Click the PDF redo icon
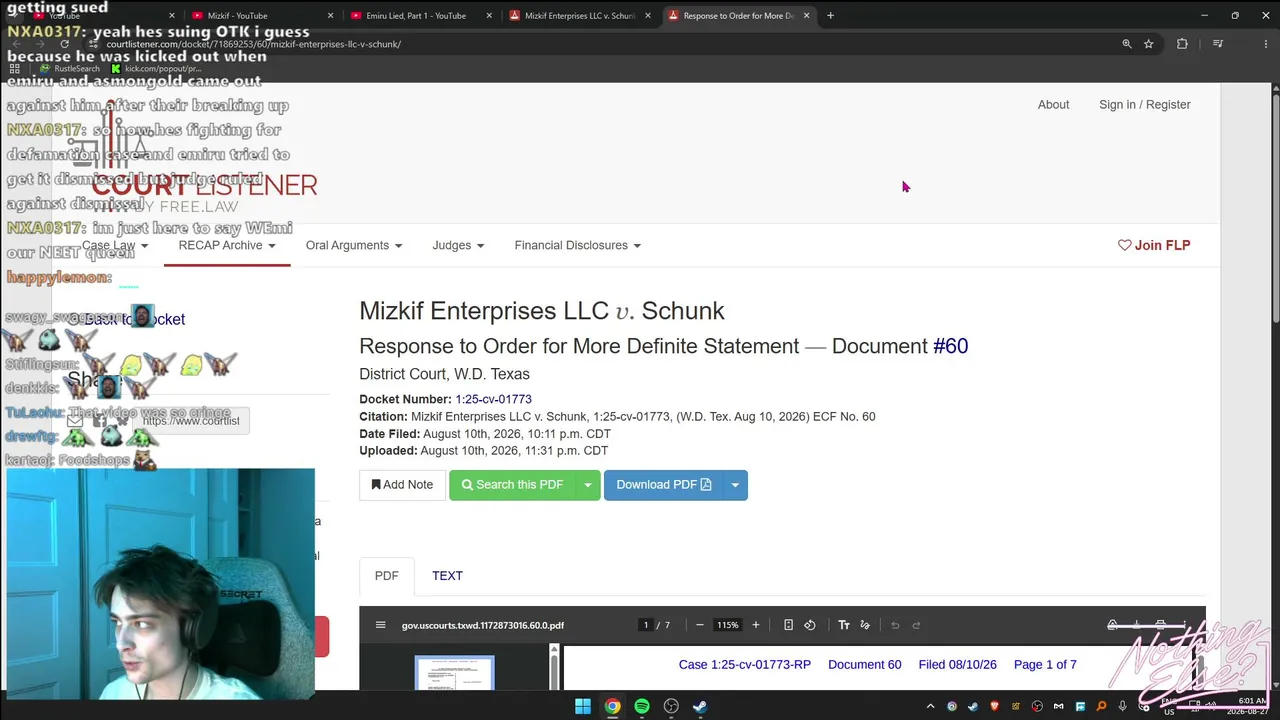 916,625
